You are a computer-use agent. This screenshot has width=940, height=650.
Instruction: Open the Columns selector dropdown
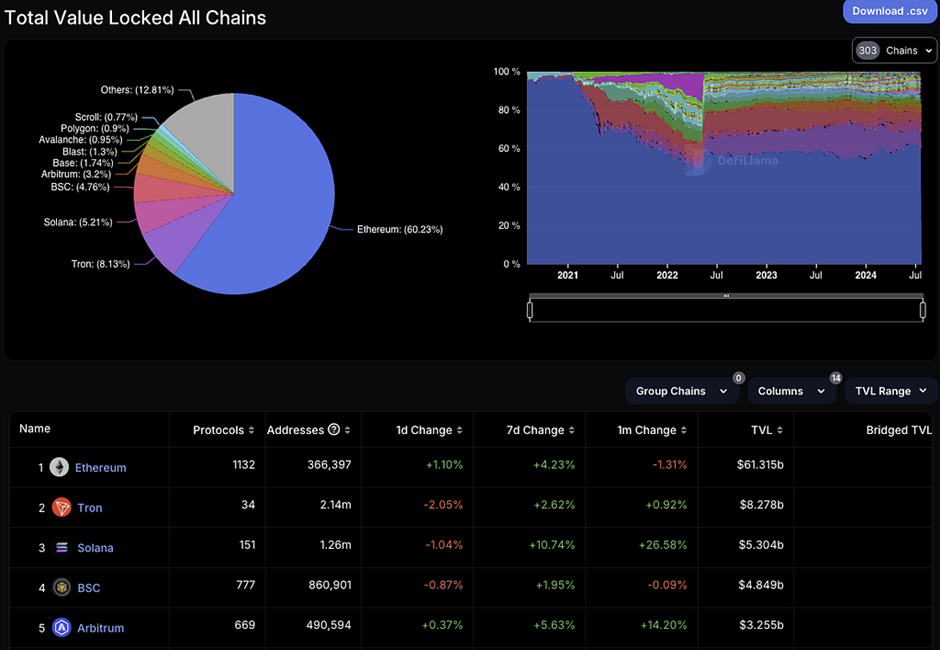coord(791,391)
